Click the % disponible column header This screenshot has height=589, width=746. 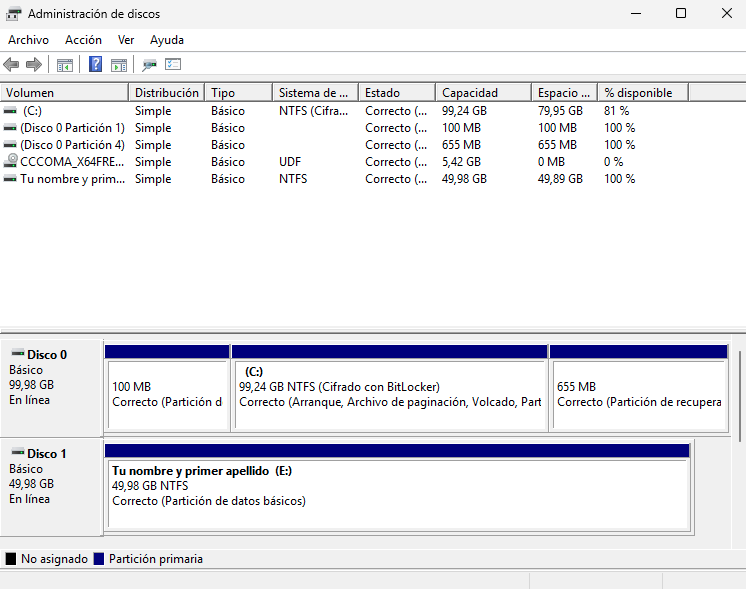pyautogui.click(x=643, y=93)
